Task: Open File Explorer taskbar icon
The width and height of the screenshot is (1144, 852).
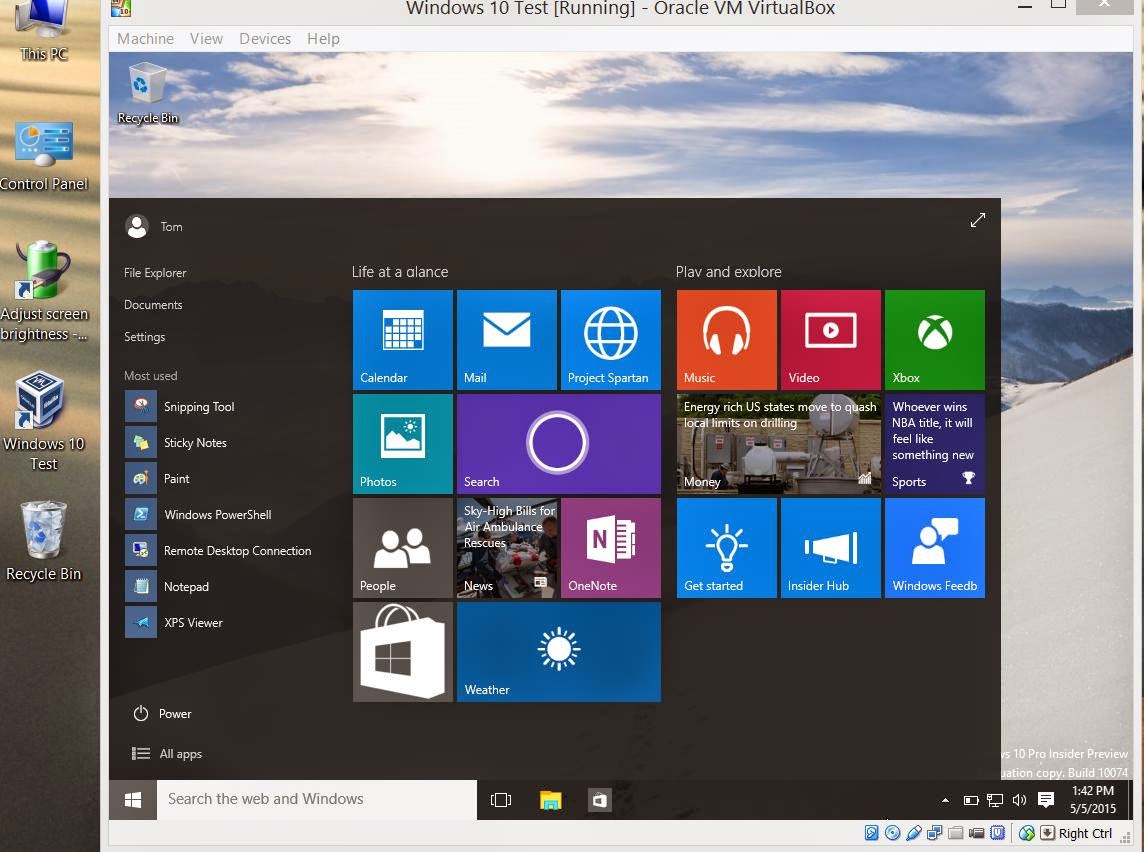Action: 551,800
